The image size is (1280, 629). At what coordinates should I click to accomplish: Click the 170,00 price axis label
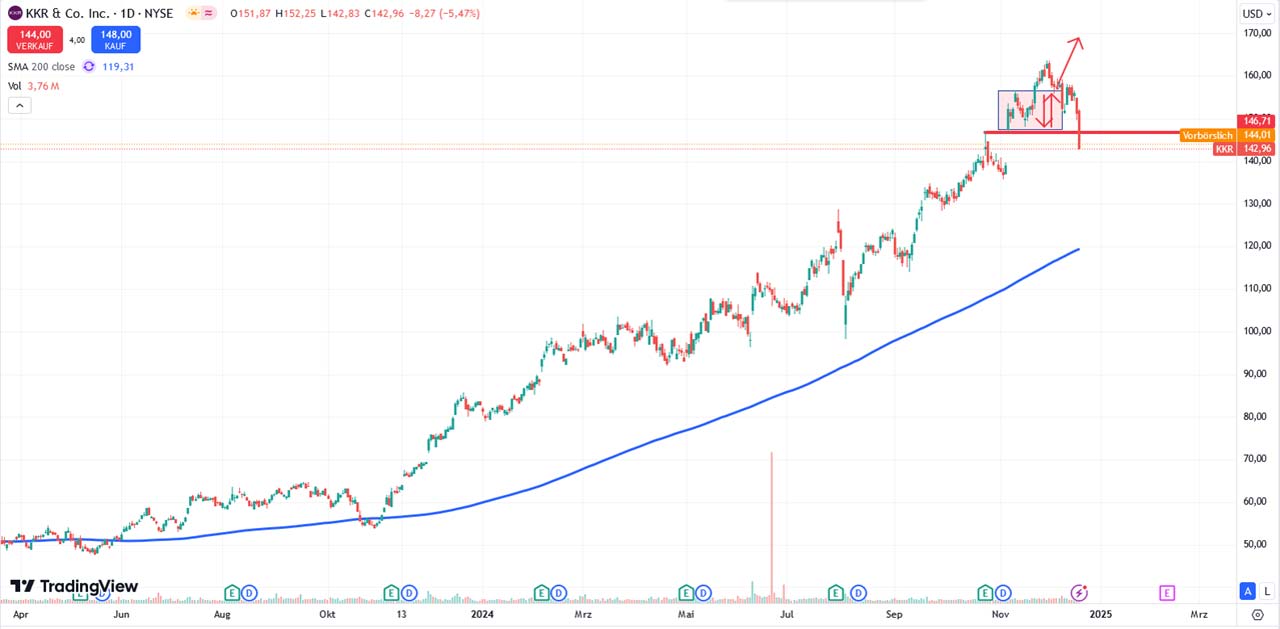point(1256,33)
